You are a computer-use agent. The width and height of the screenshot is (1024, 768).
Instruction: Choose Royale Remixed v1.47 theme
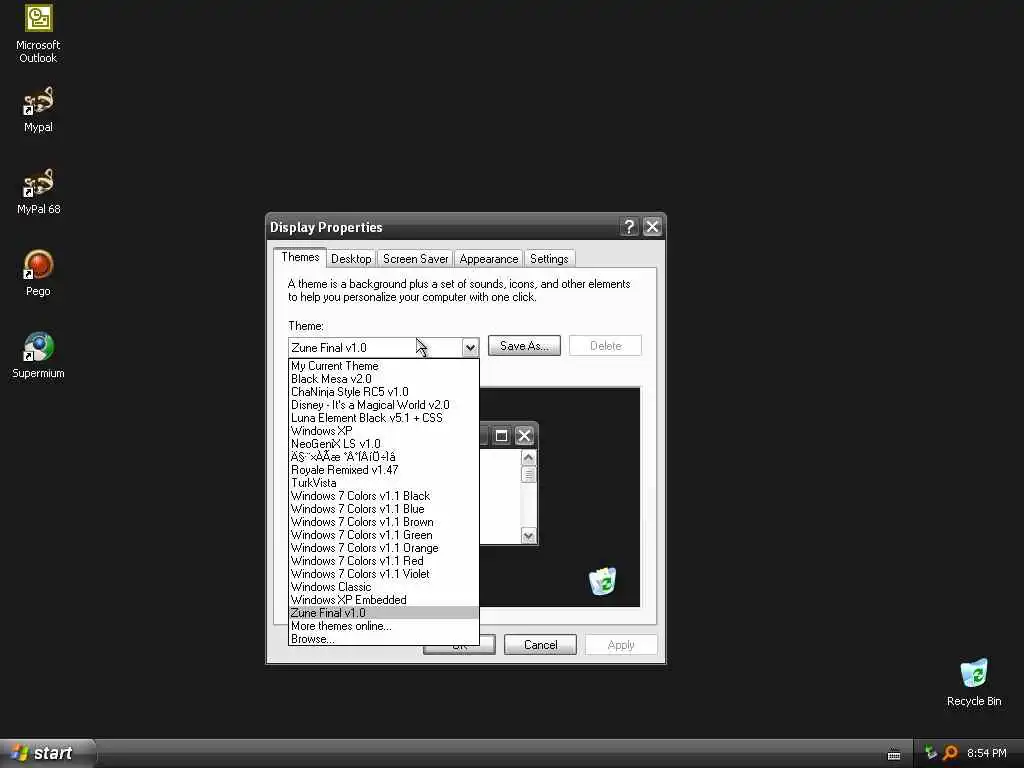coord(383,470)
